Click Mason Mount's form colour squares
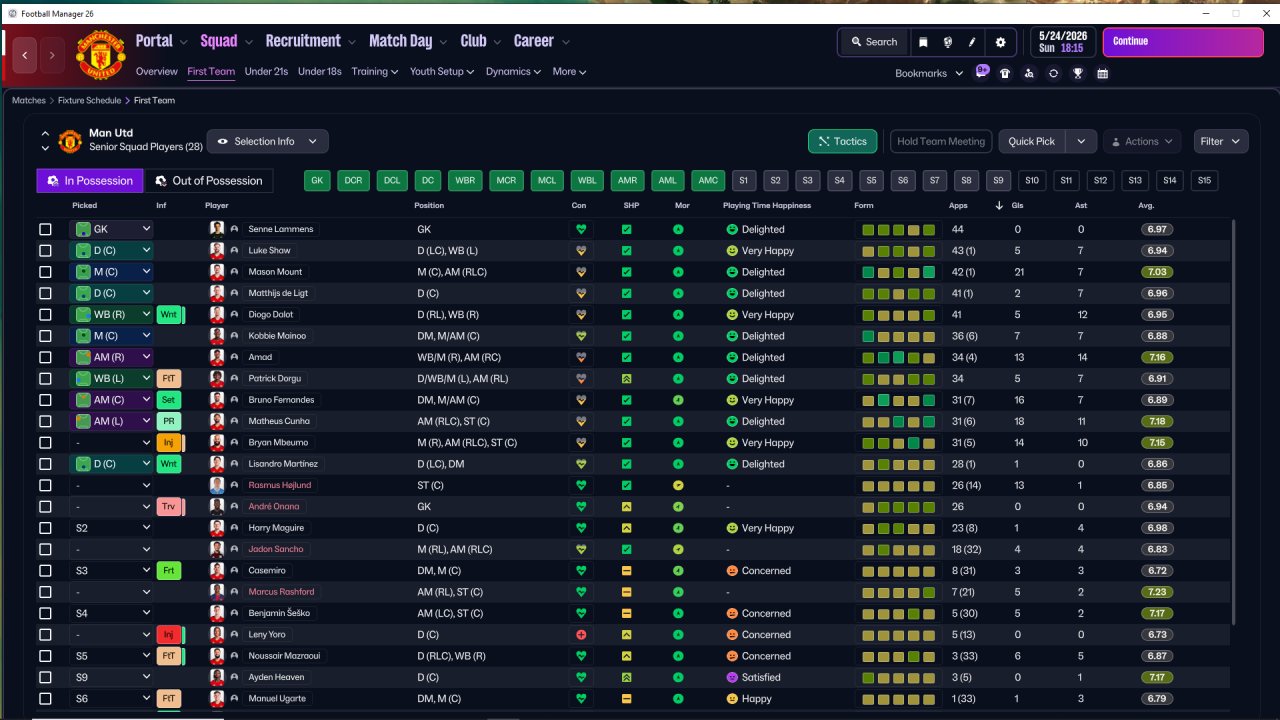The image size is (1280, 720). coord(899,272)
